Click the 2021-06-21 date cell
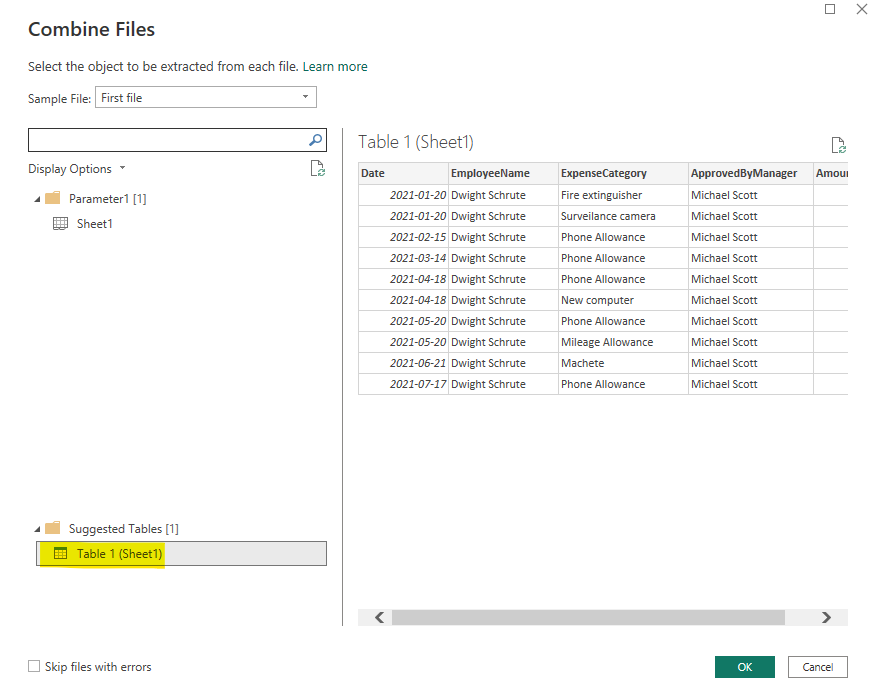 pyautogui.click(x=403, y=363)
